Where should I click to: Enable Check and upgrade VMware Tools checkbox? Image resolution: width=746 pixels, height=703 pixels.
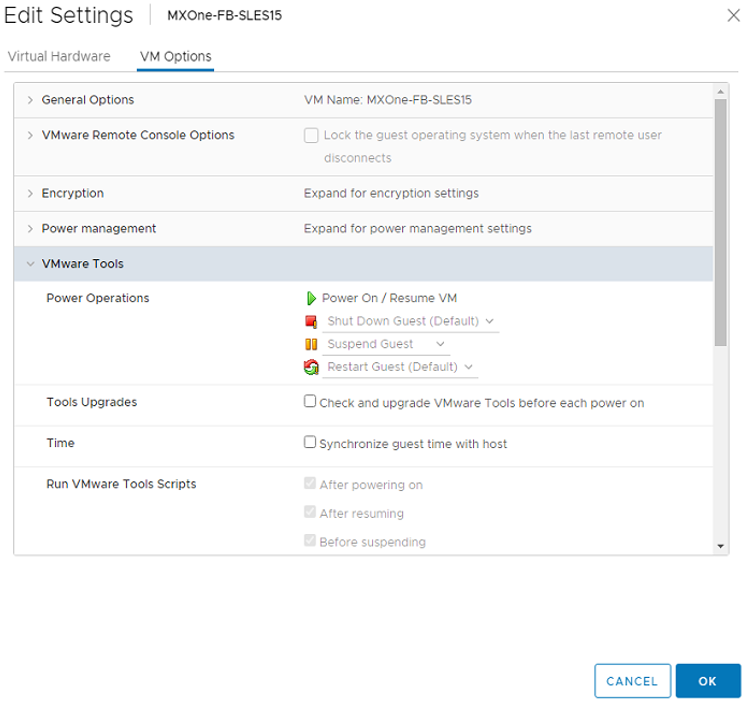click(310, 402)
